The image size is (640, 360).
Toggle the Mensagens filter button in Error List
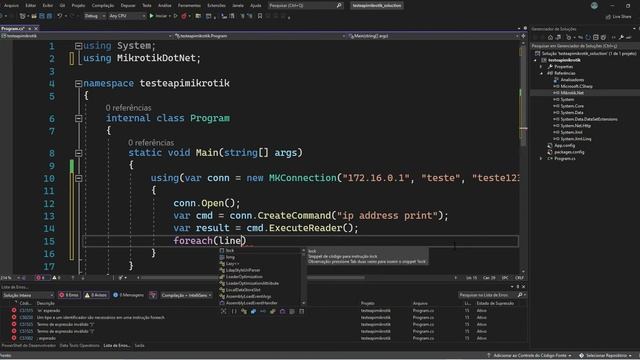(x=129, y=295)
